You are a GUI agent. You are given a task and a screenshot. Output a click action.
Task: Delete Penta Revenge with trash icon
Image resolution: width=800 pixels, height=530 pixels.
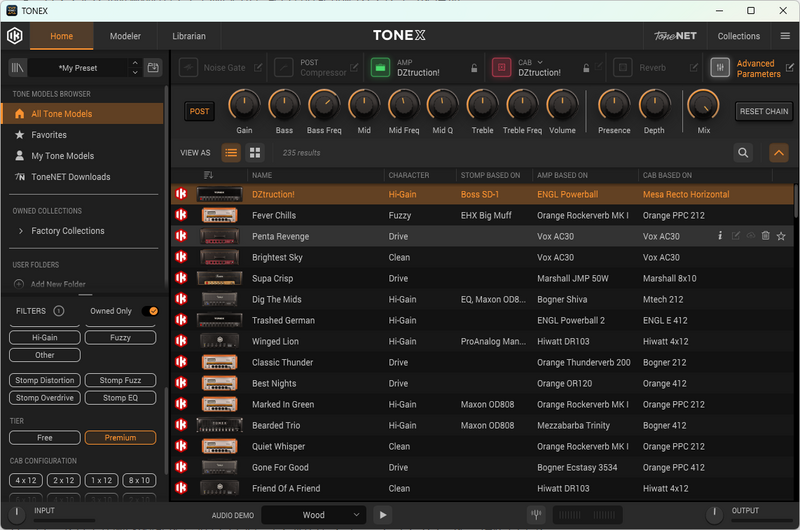[765, 236]
